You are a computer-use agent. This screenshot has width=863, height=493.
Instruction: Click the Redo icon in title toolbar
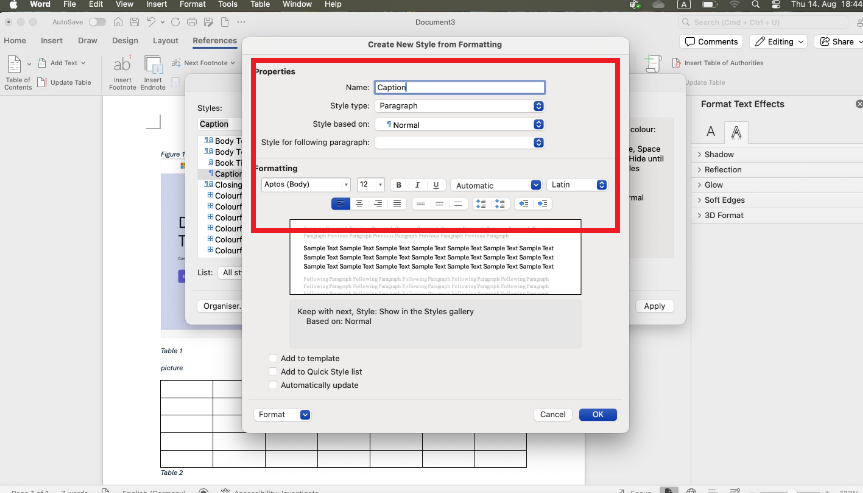click(x=176, y=22)
